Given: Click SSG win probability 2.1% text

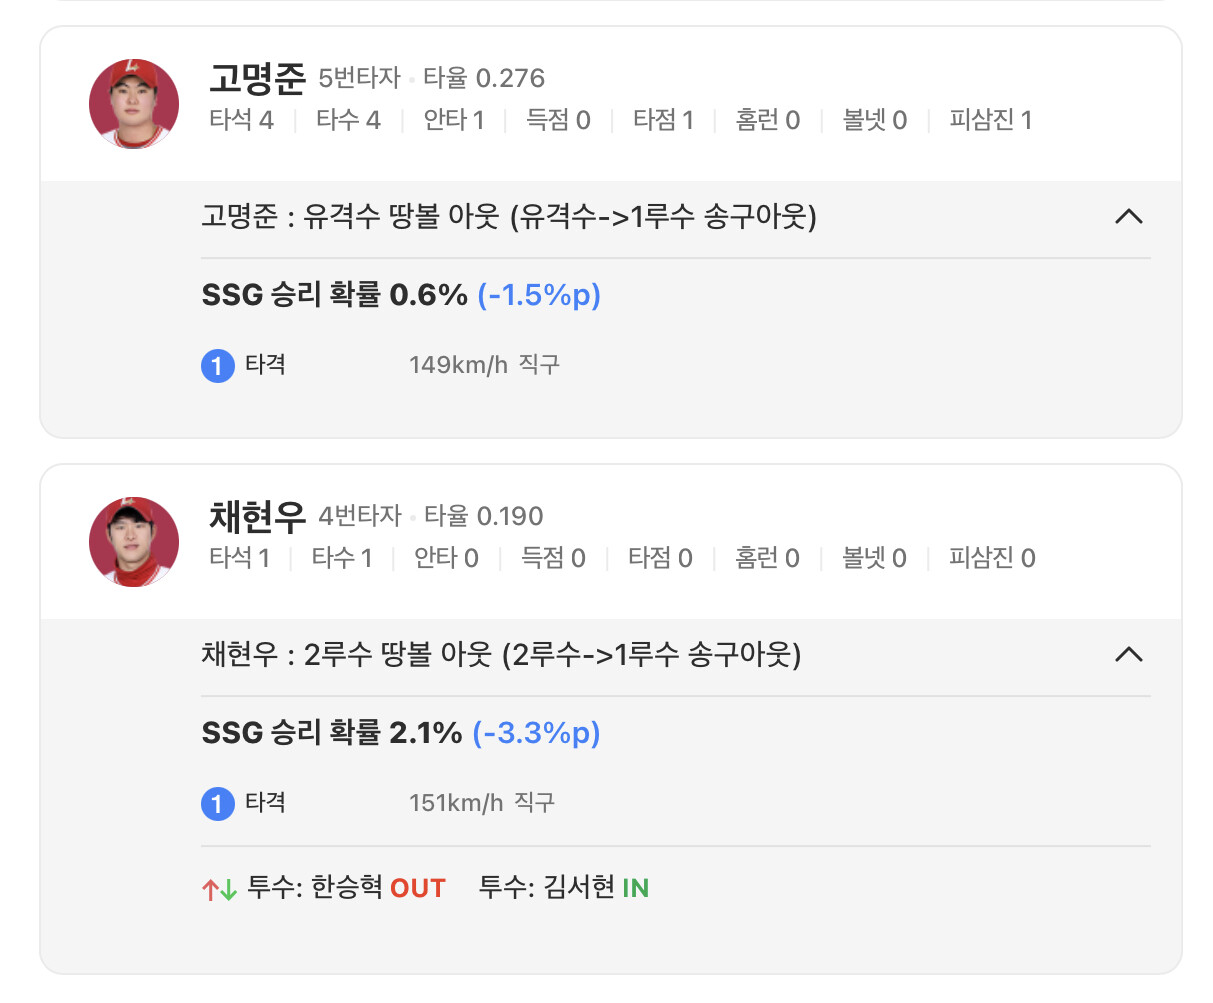Looking at the screenshot, I should (x=331, y=733).
